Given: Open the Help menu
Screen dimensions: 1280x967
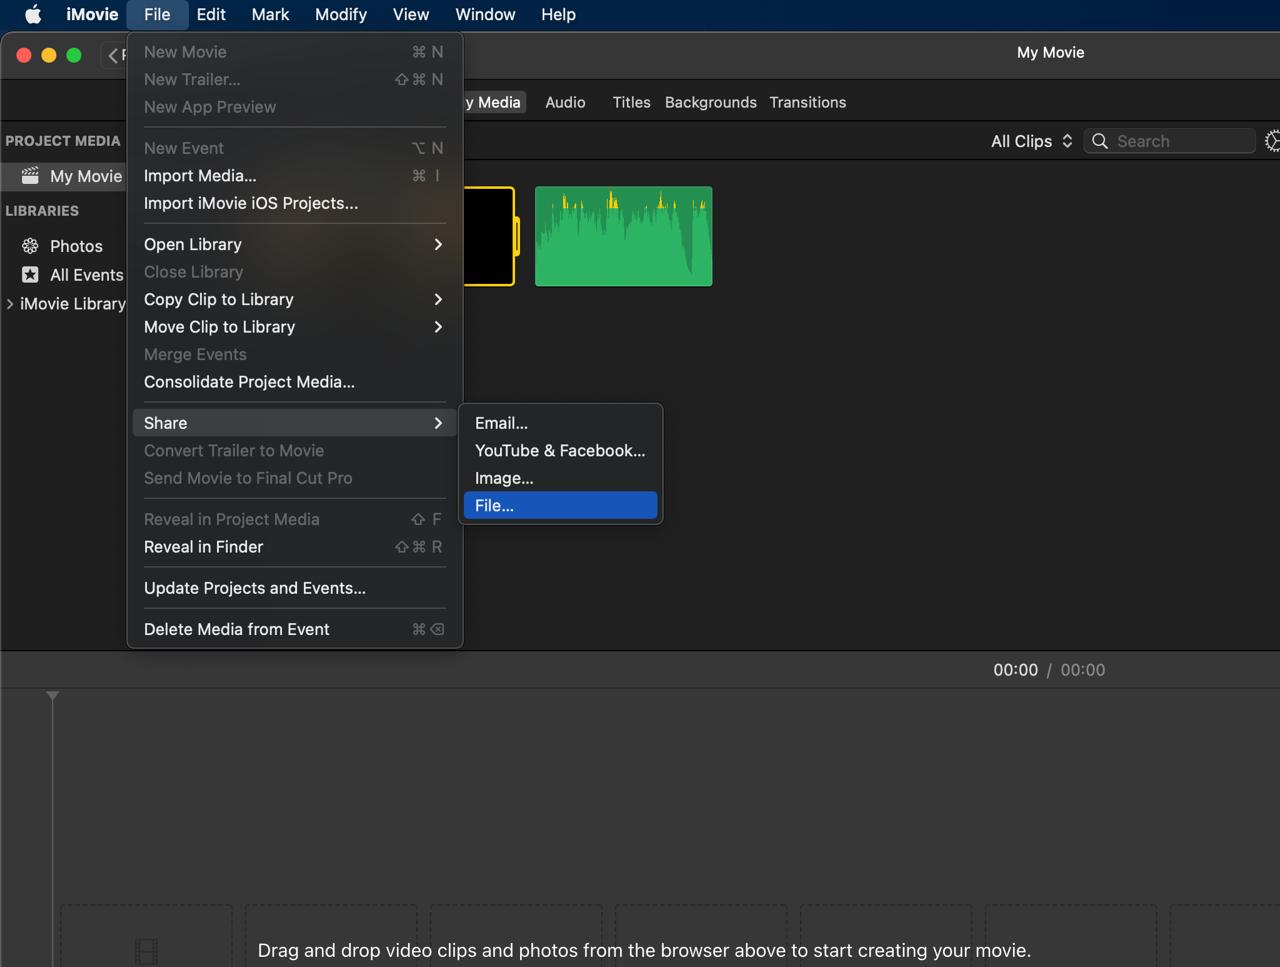Looking at the screenshot, I should [x=558, y=14].
